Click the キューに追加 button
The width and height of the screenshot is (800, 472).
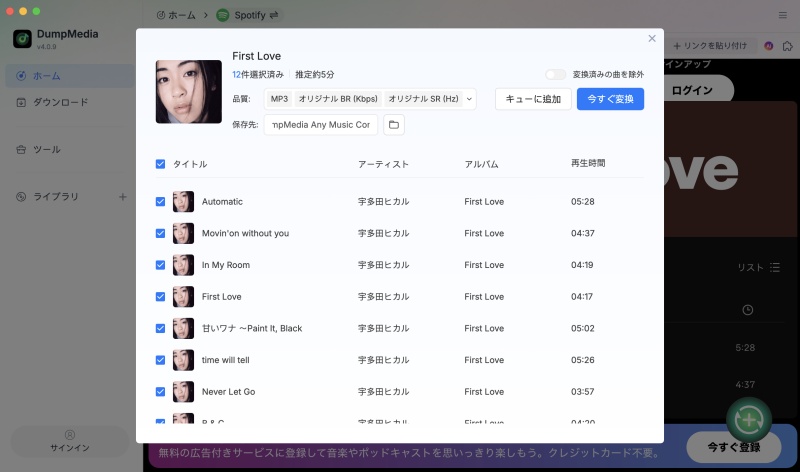tap(533, 99)
